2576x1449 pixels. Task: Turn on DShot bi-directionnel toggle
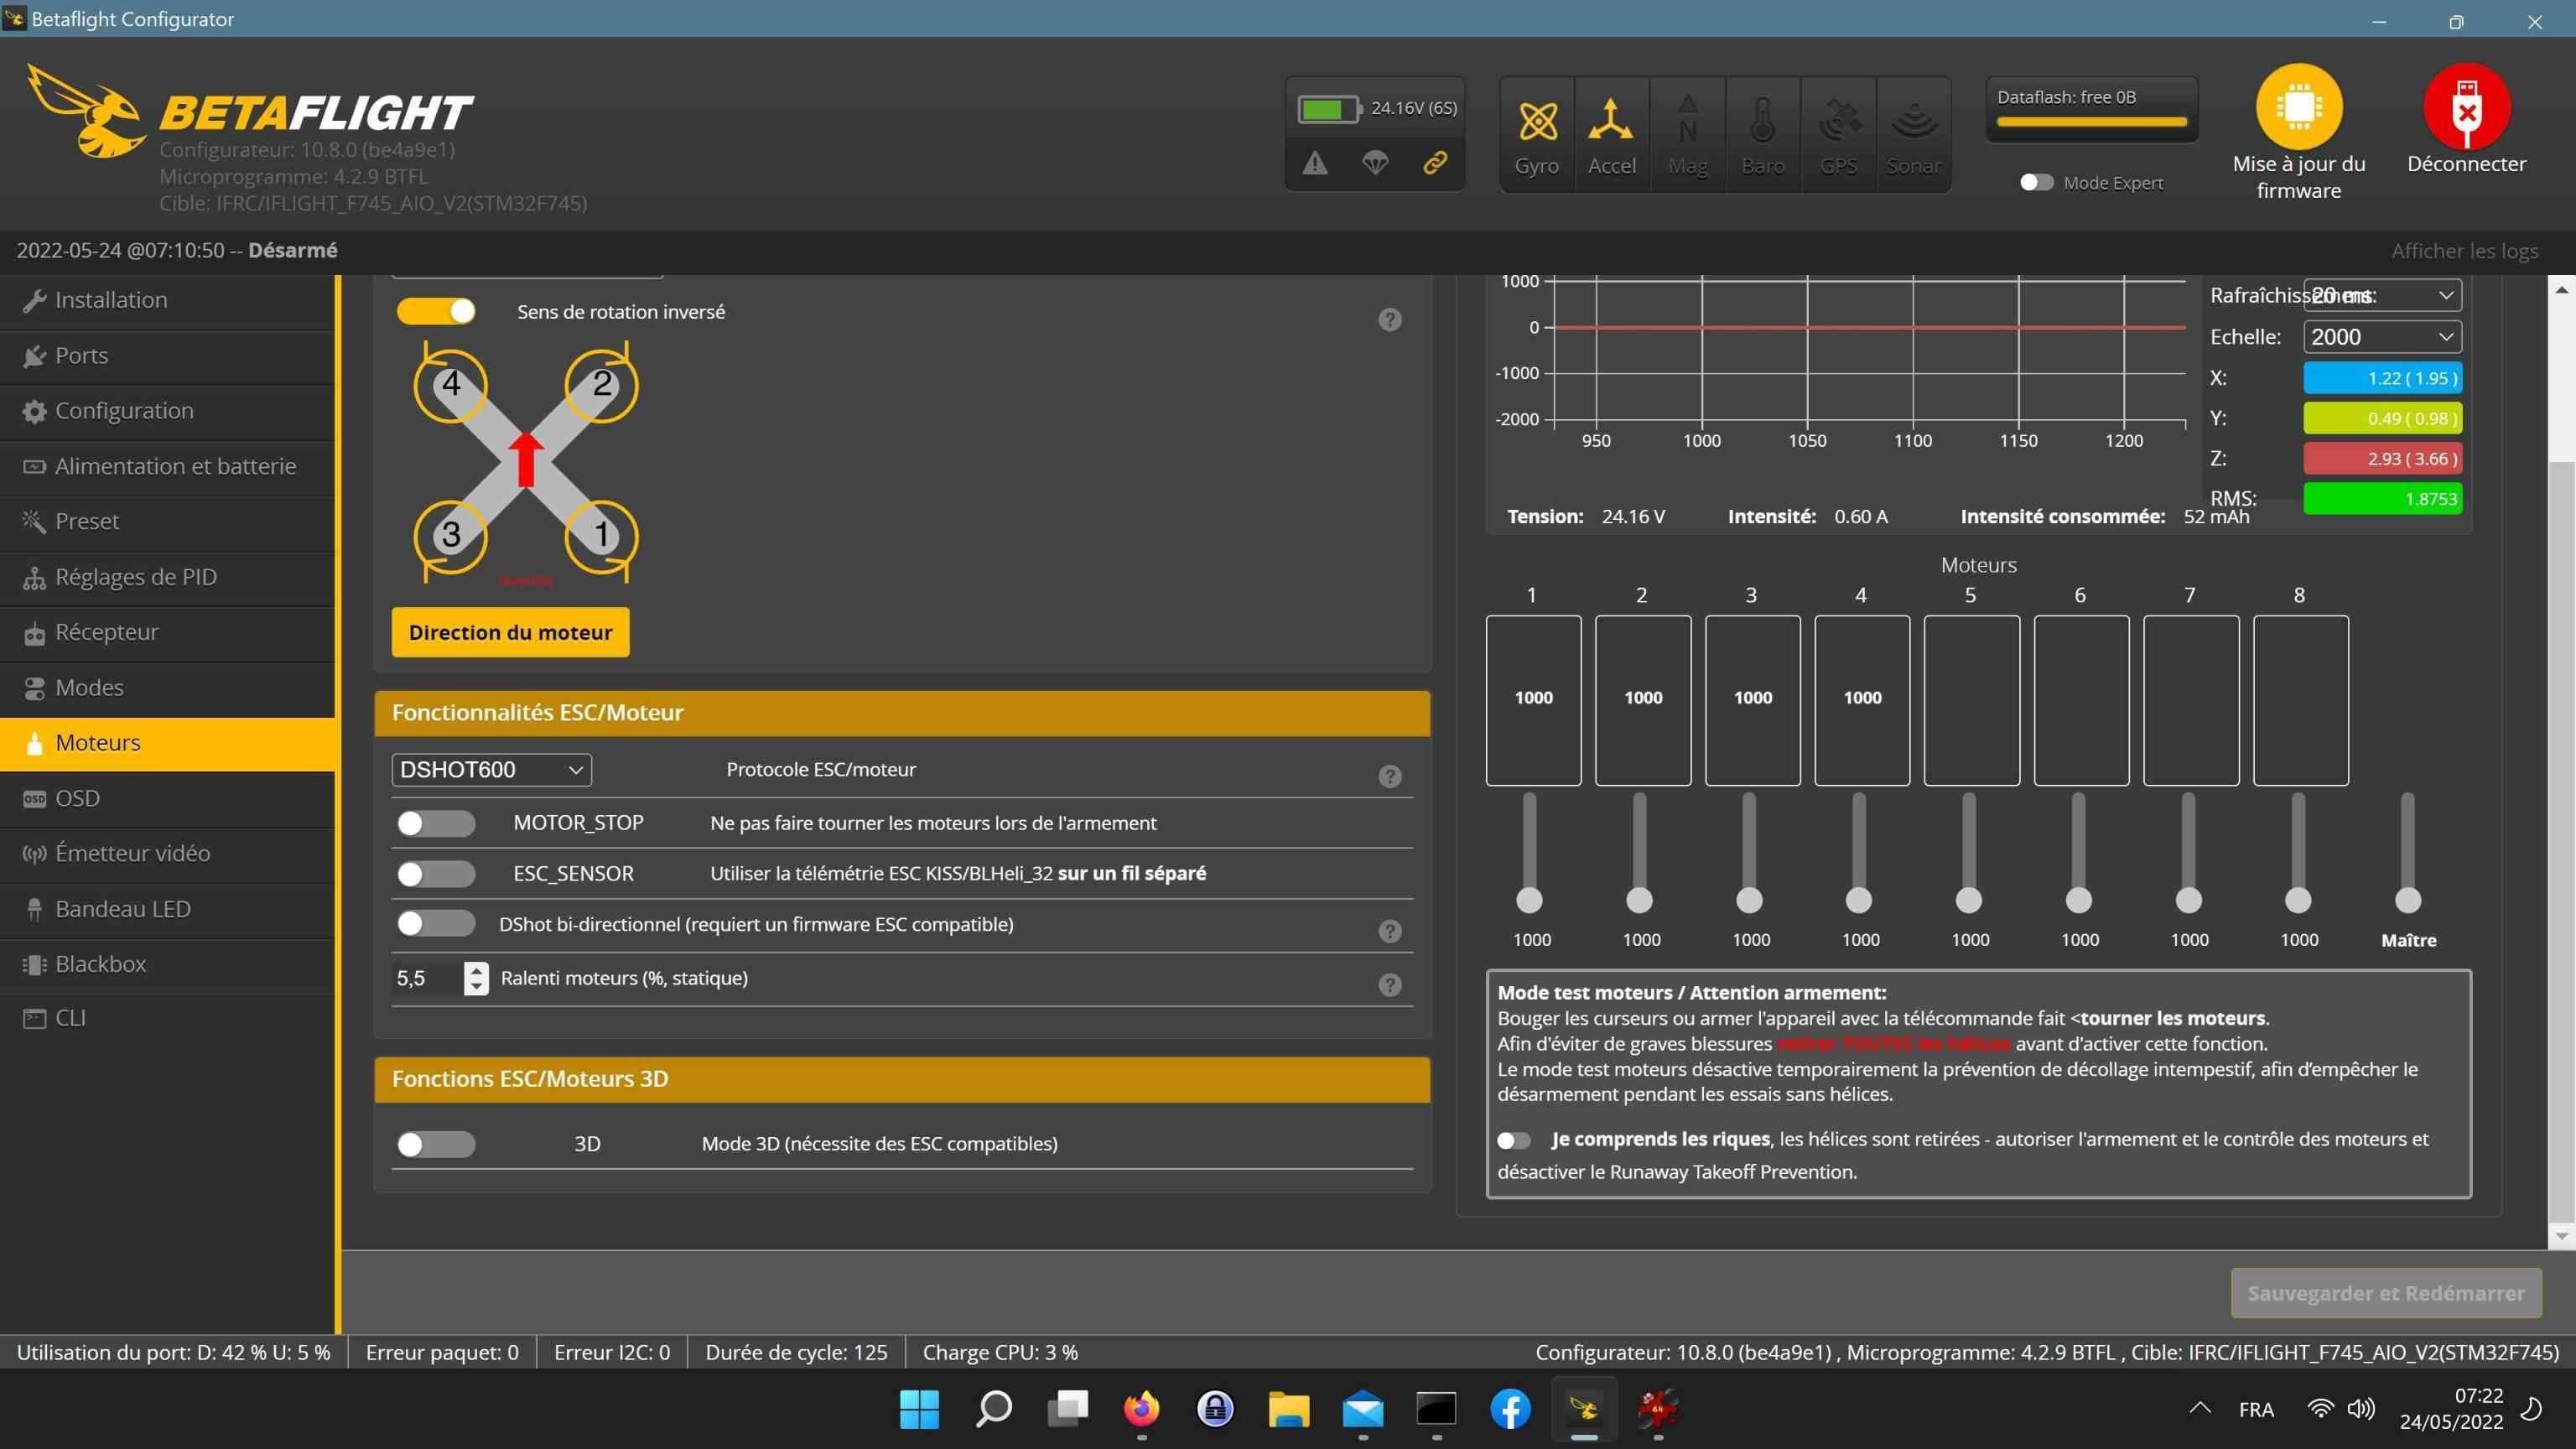tap(436, 924)
